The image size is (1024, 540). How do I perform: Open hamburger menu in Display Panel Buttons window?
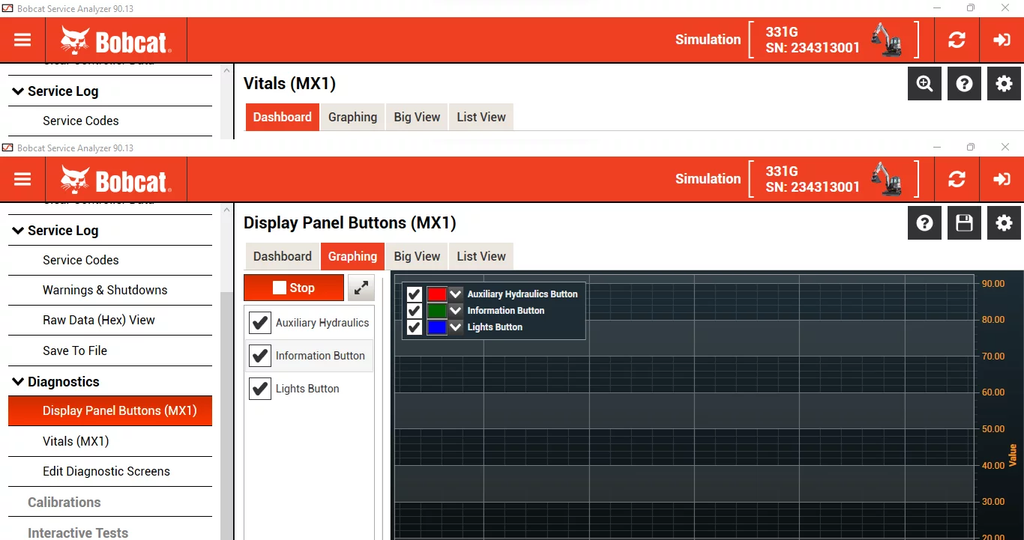[x=22, y=180]
